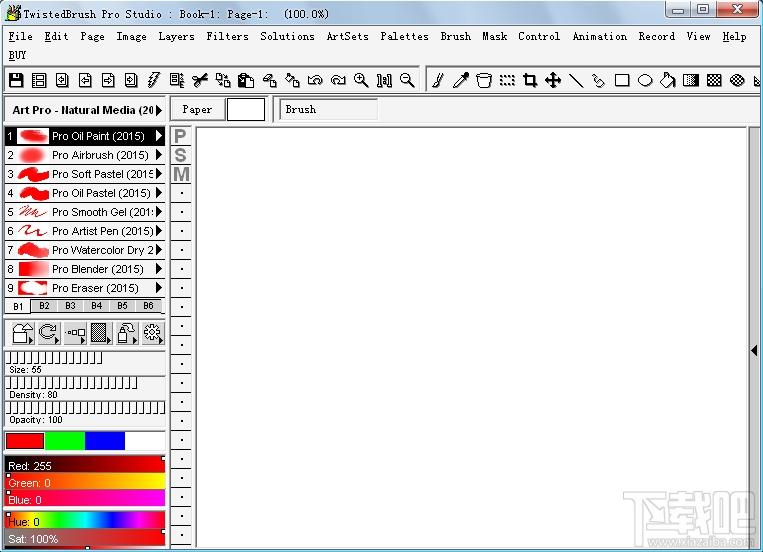The image size is (763, 552).
Task: Click the Zoom In magnifier icon
Action: coord(361,80)
